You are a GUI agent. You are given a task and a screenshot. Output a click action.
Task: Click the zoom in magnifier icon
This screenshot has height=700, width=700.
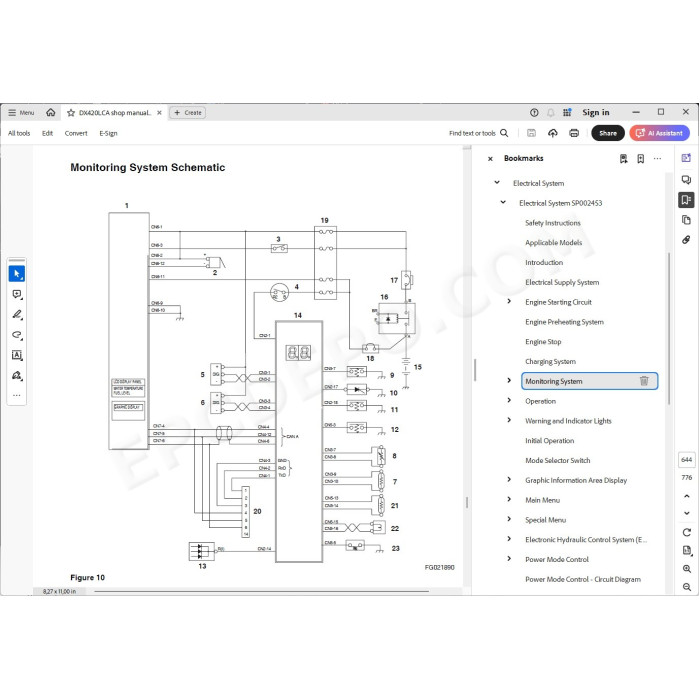[x=687, y=569]
